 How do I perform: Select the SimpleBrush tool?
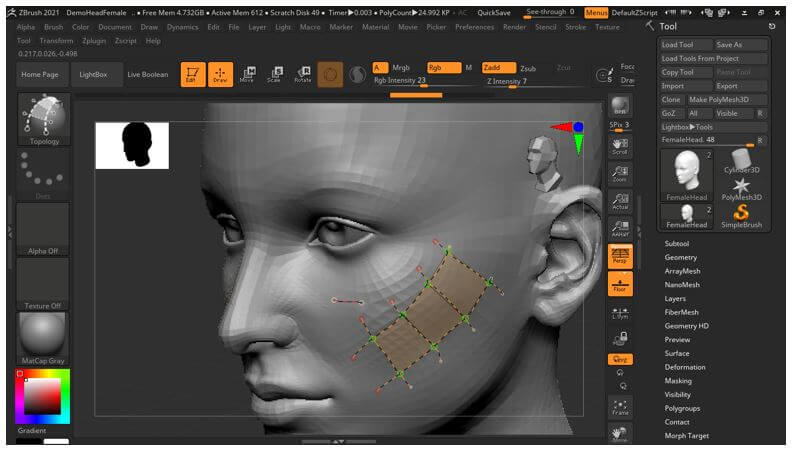pos(742,216)
